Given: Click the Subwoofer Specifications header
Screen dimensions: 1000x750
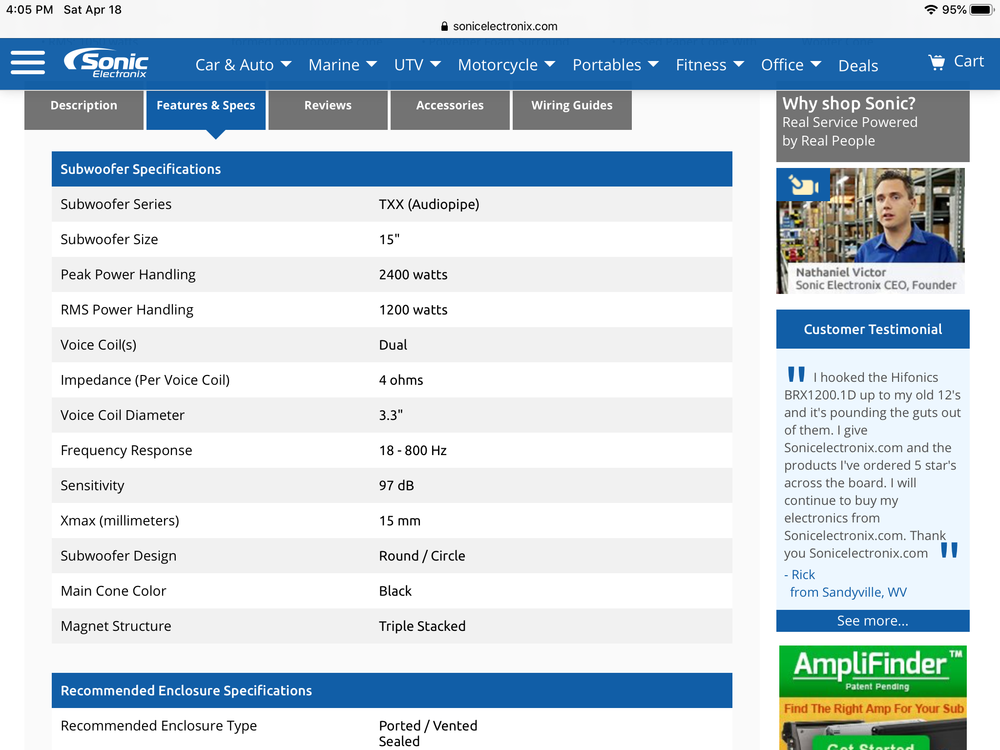Looking at the screenshot, I should [x=392, y=169].
